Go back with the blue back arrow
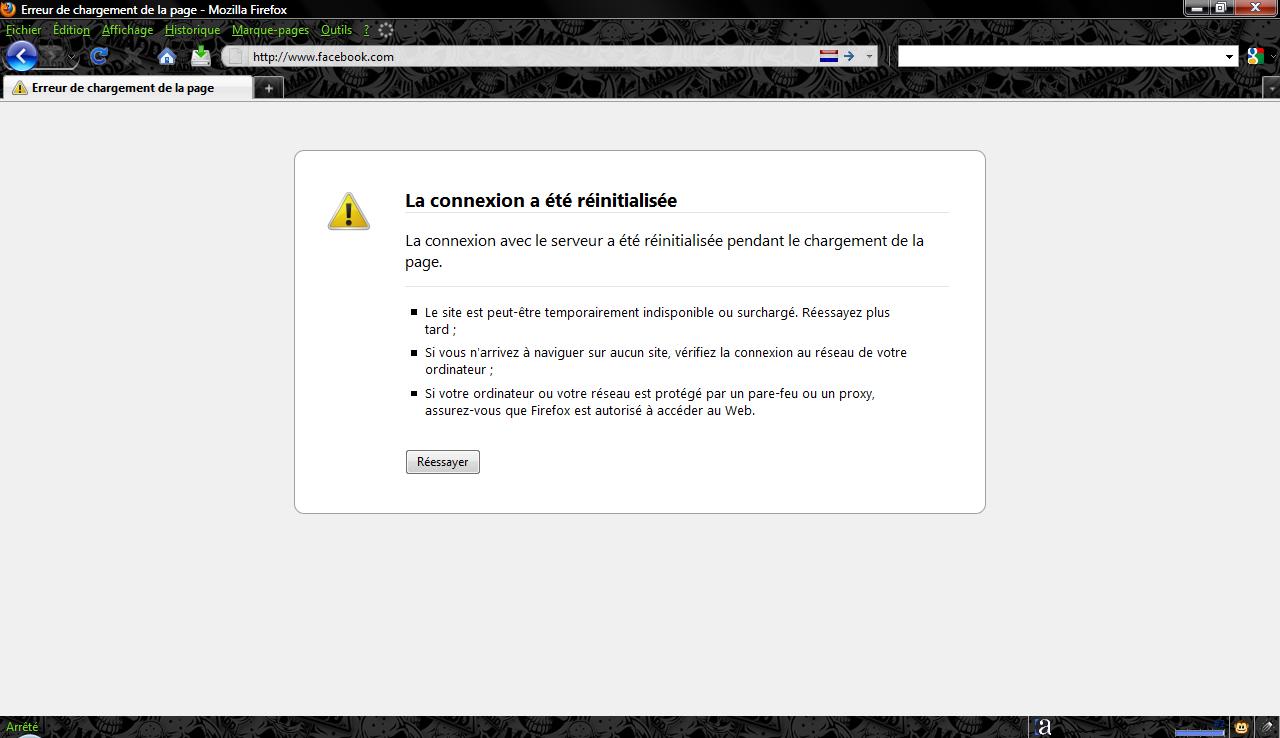Image resolution: width=1280 pixels, height=738 pixels. [22, 56]
